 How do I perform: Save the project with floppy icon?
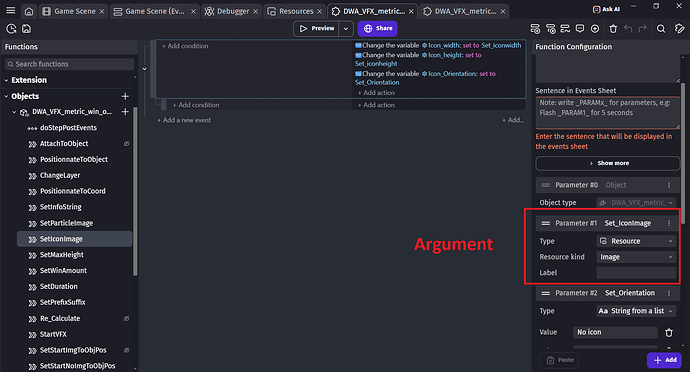[x=26, y=29]
